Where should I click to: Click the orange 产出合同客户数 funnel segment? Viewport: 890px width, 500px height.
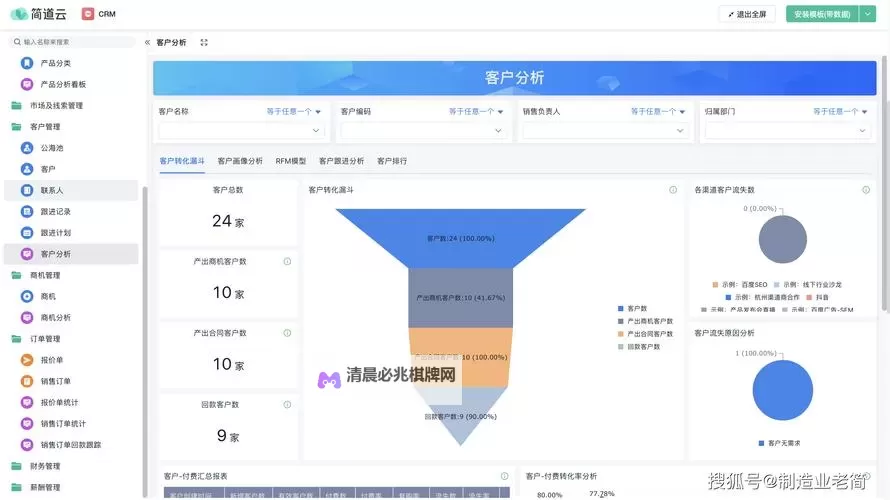[x=460, y=358]
